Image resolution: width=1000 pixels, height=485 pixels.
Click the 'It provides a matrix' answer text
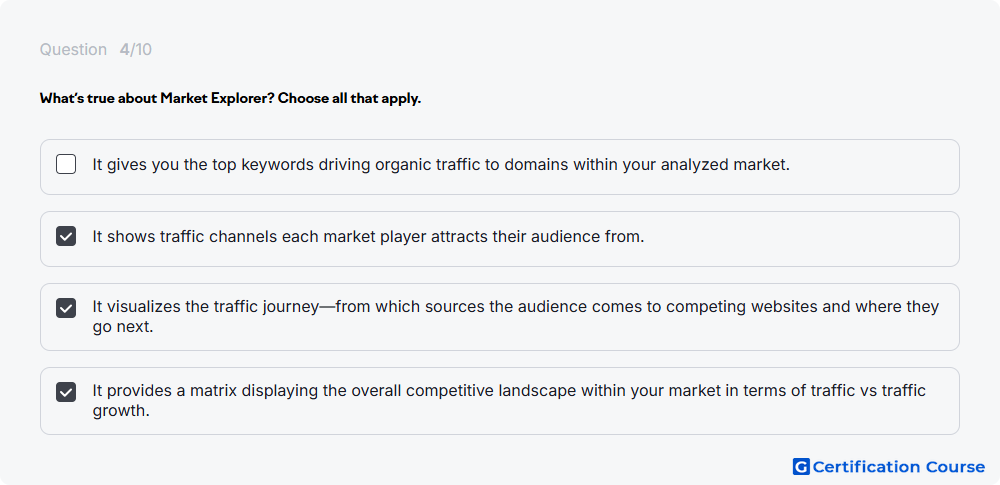509,401
